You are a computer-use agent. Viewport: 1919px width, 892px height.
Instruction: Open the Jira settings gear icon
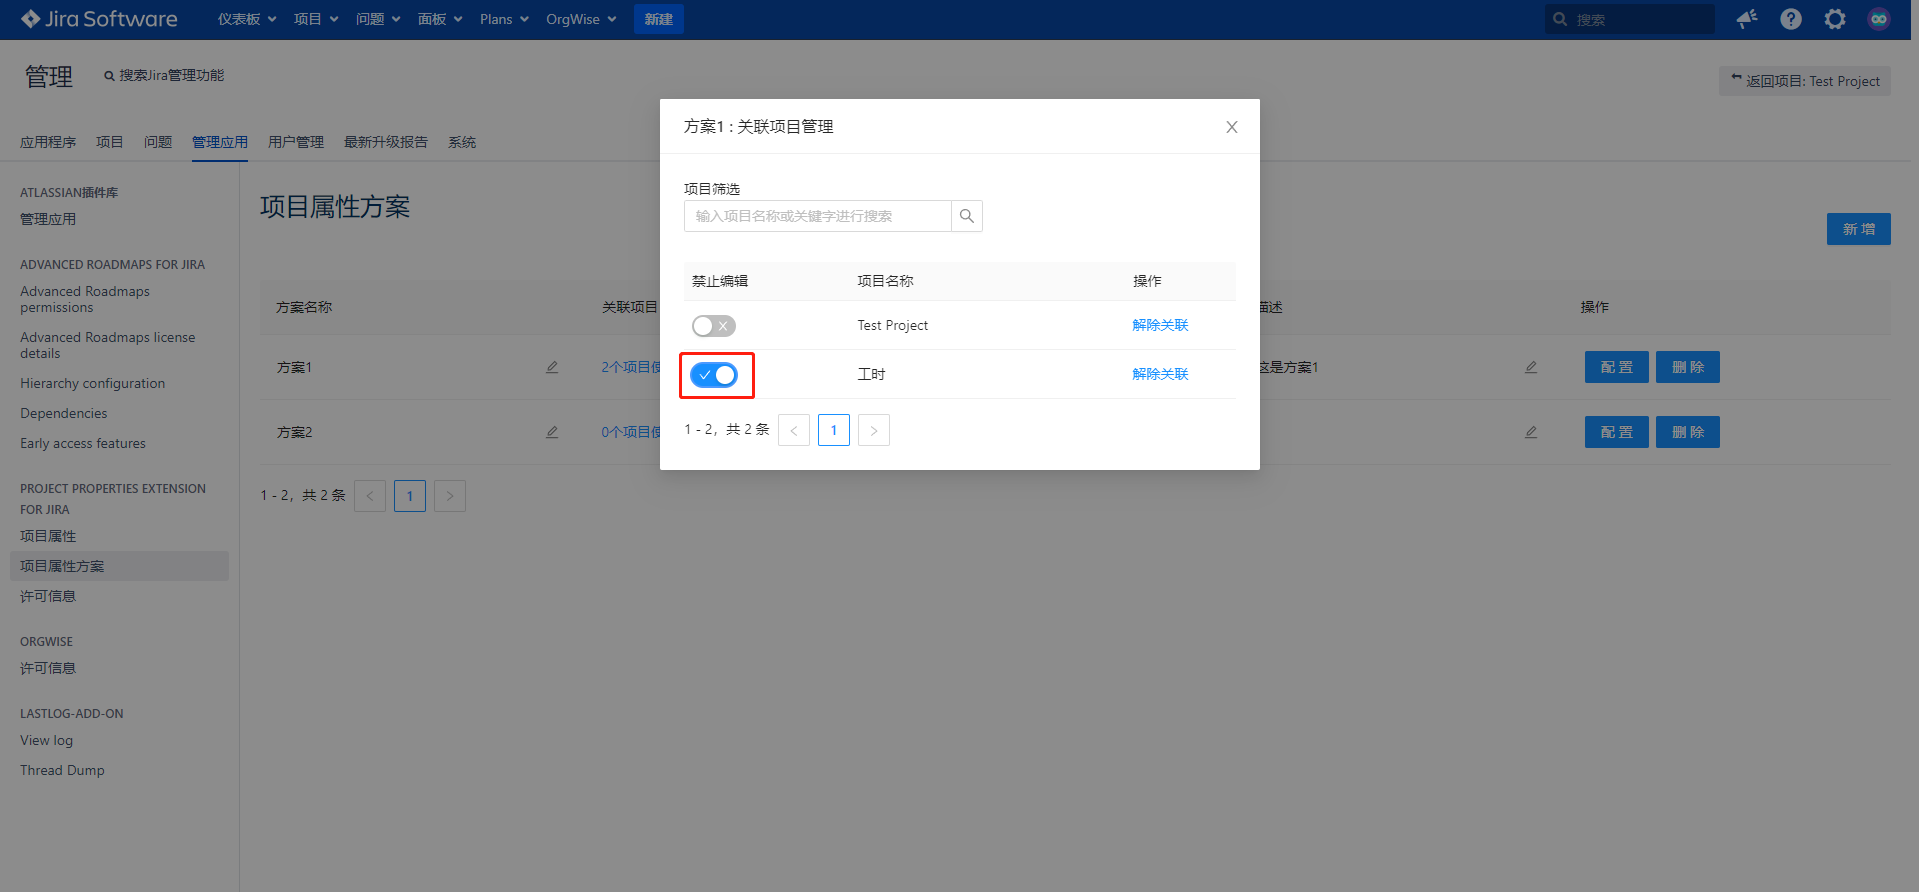point(1834,20)
